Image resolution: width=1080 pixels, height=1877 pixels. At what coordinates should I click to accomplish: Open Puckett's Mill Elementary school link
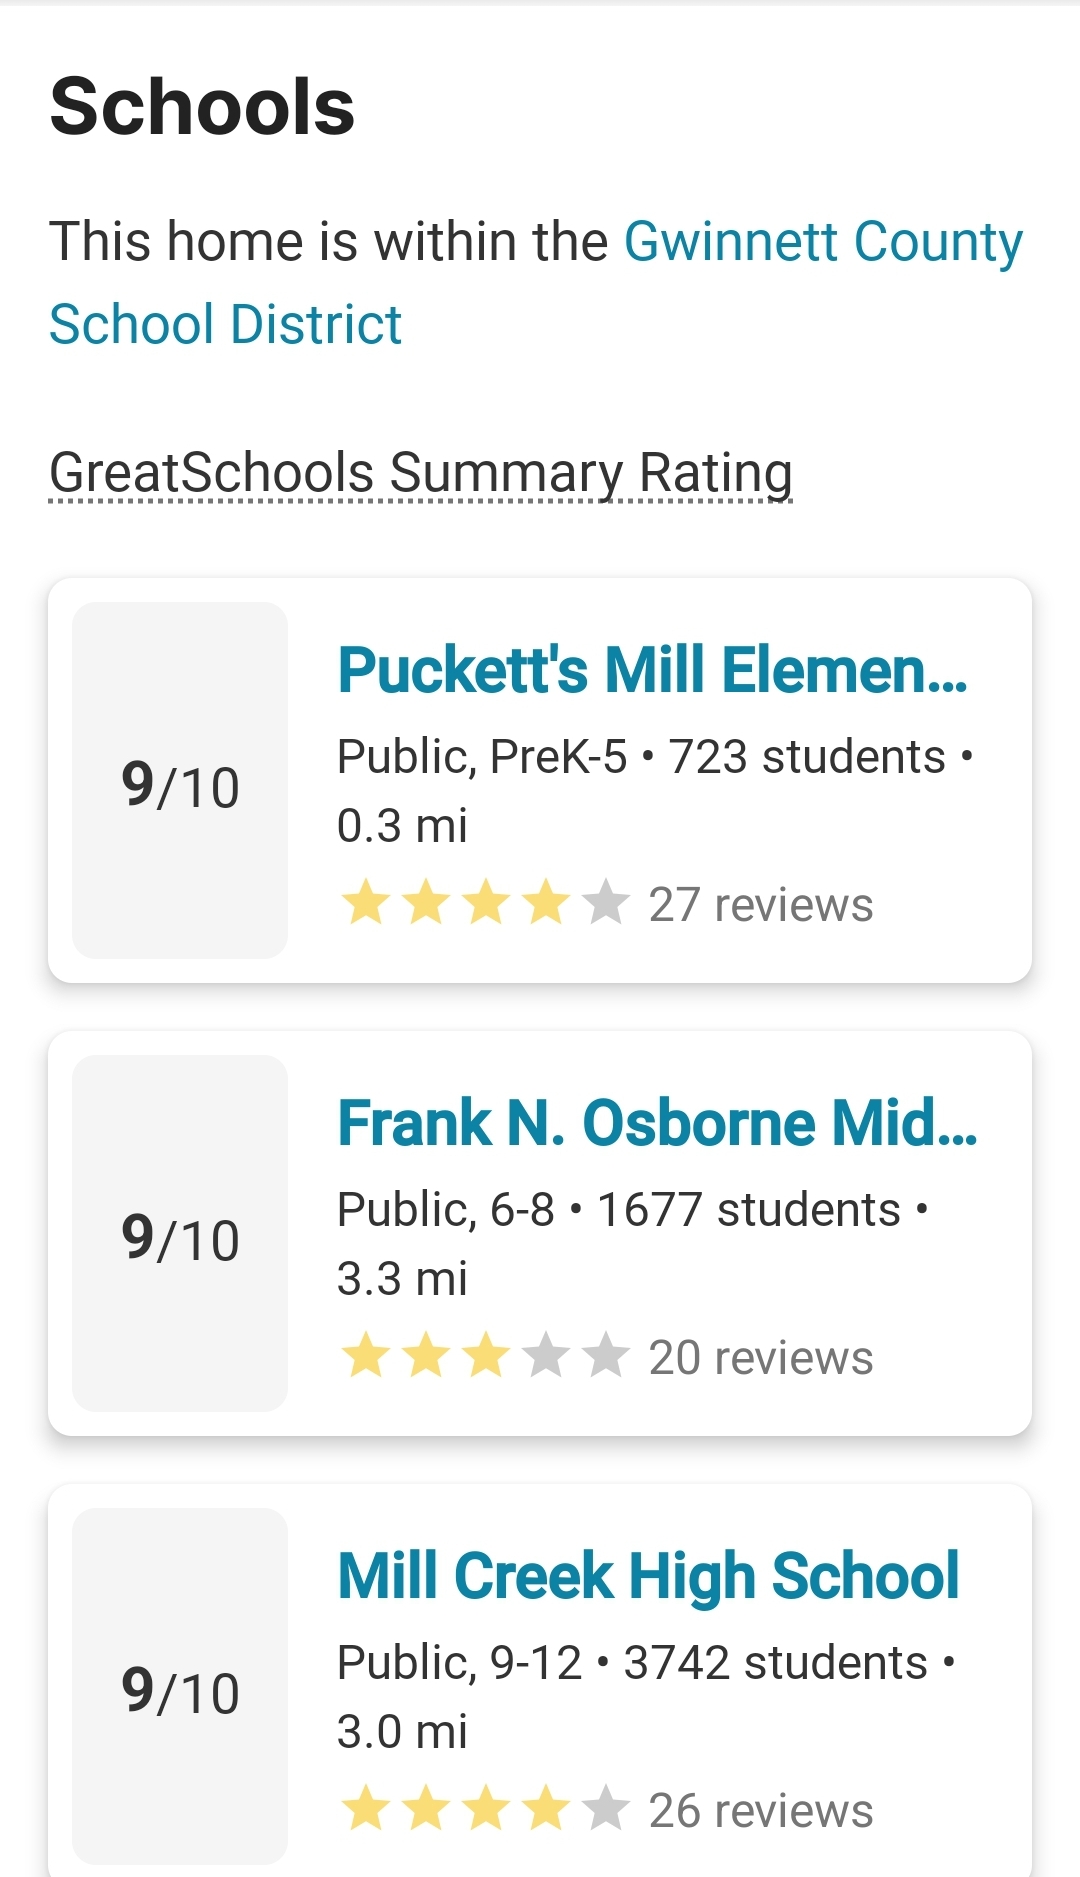[652, 669]
